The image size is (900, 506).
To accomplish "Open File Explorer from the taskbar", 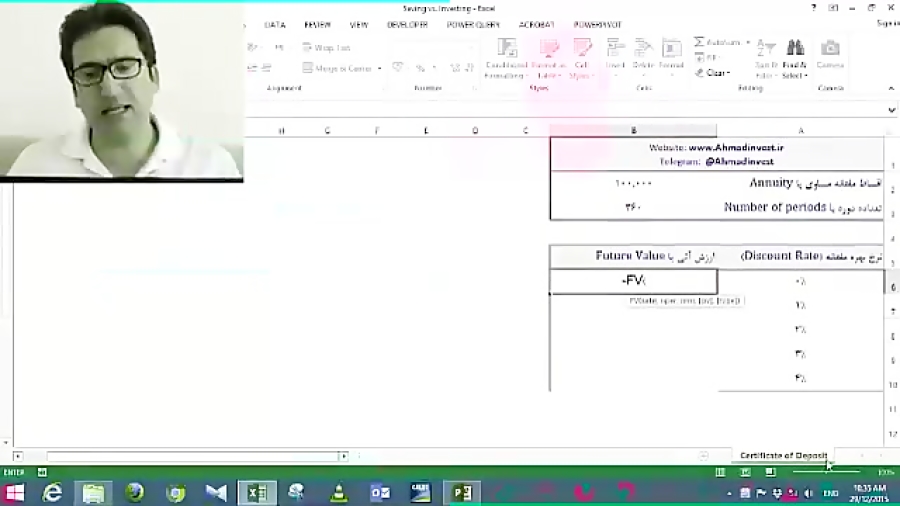I will click(93, 492).
